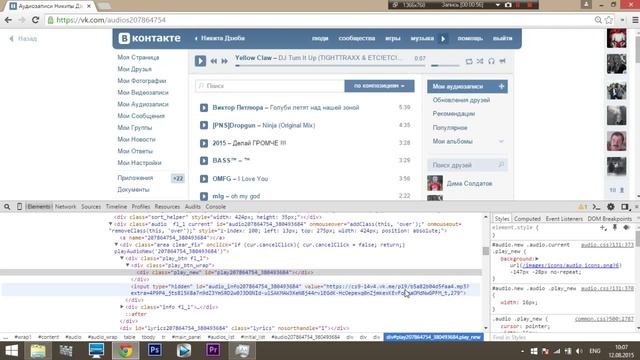The width and height of the screenshot is (640, 360).
Task: Play 2015 Делай ГРОМЧЕ track
Action: [x=204, y=143]
